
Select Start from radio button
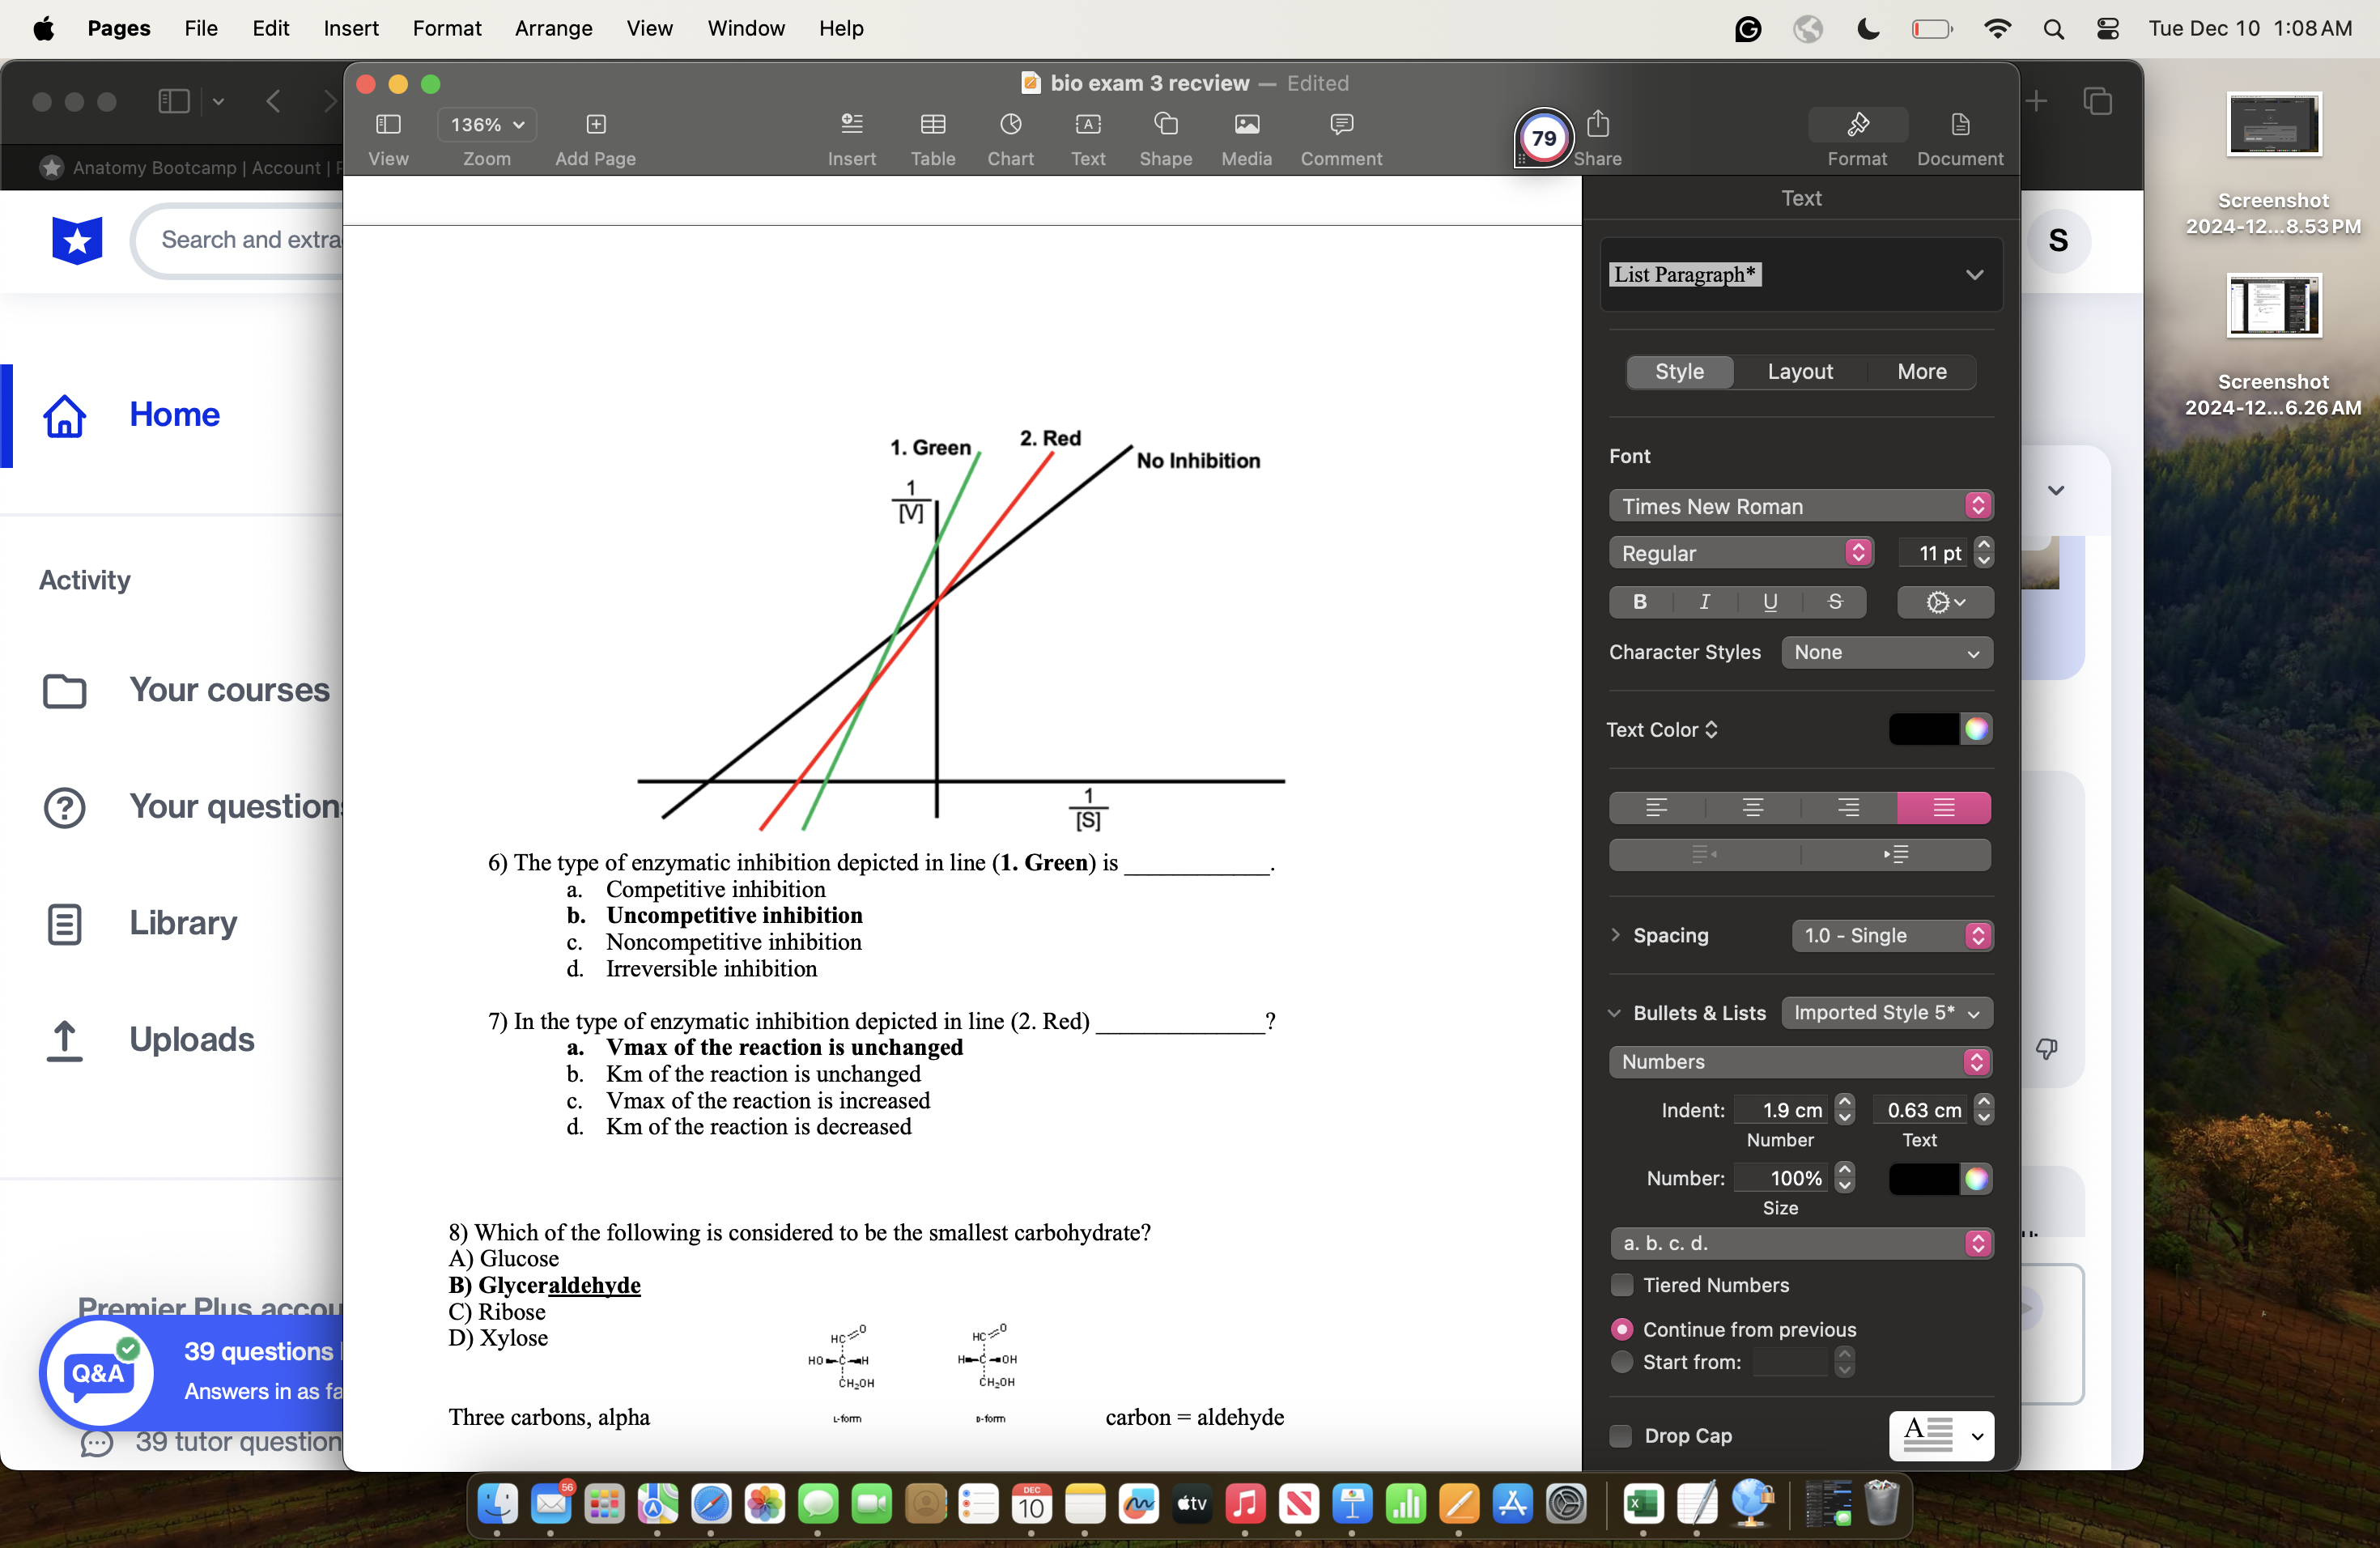(1622, 1362)
